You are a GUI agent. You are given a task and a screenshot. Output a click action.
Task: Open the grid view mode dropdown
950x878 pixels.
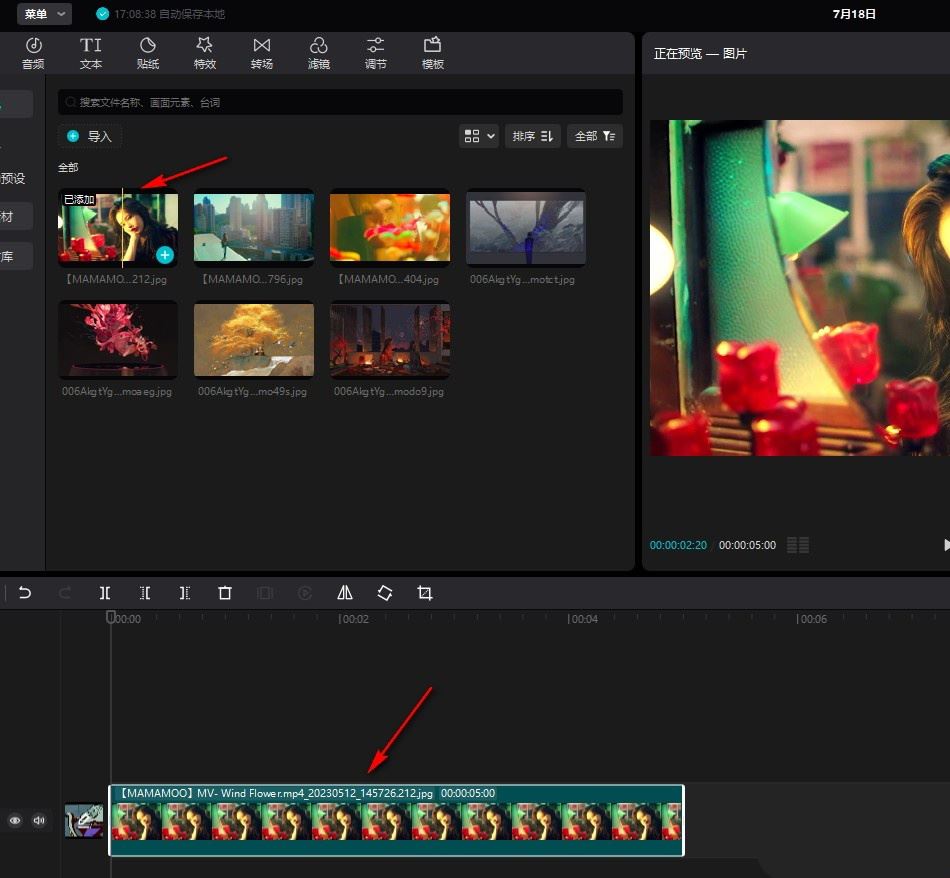[479, 136]
